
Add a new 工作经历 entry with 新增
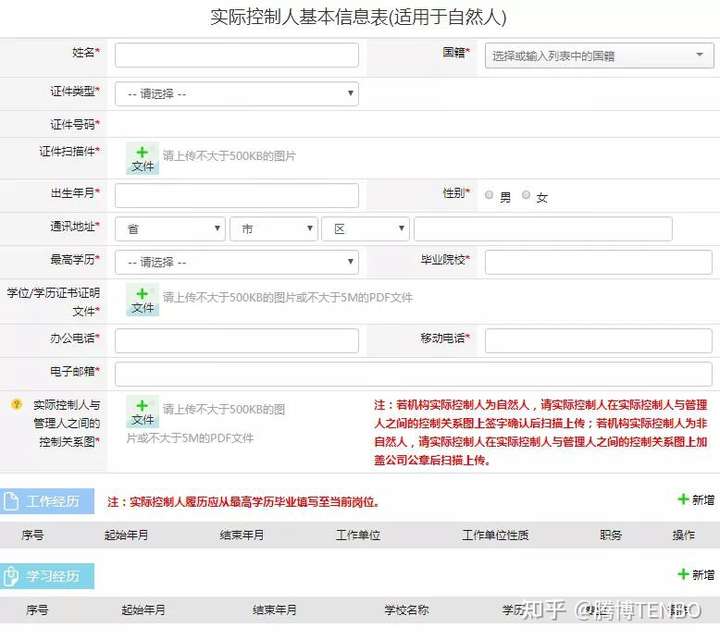click(x=696, y=500)
